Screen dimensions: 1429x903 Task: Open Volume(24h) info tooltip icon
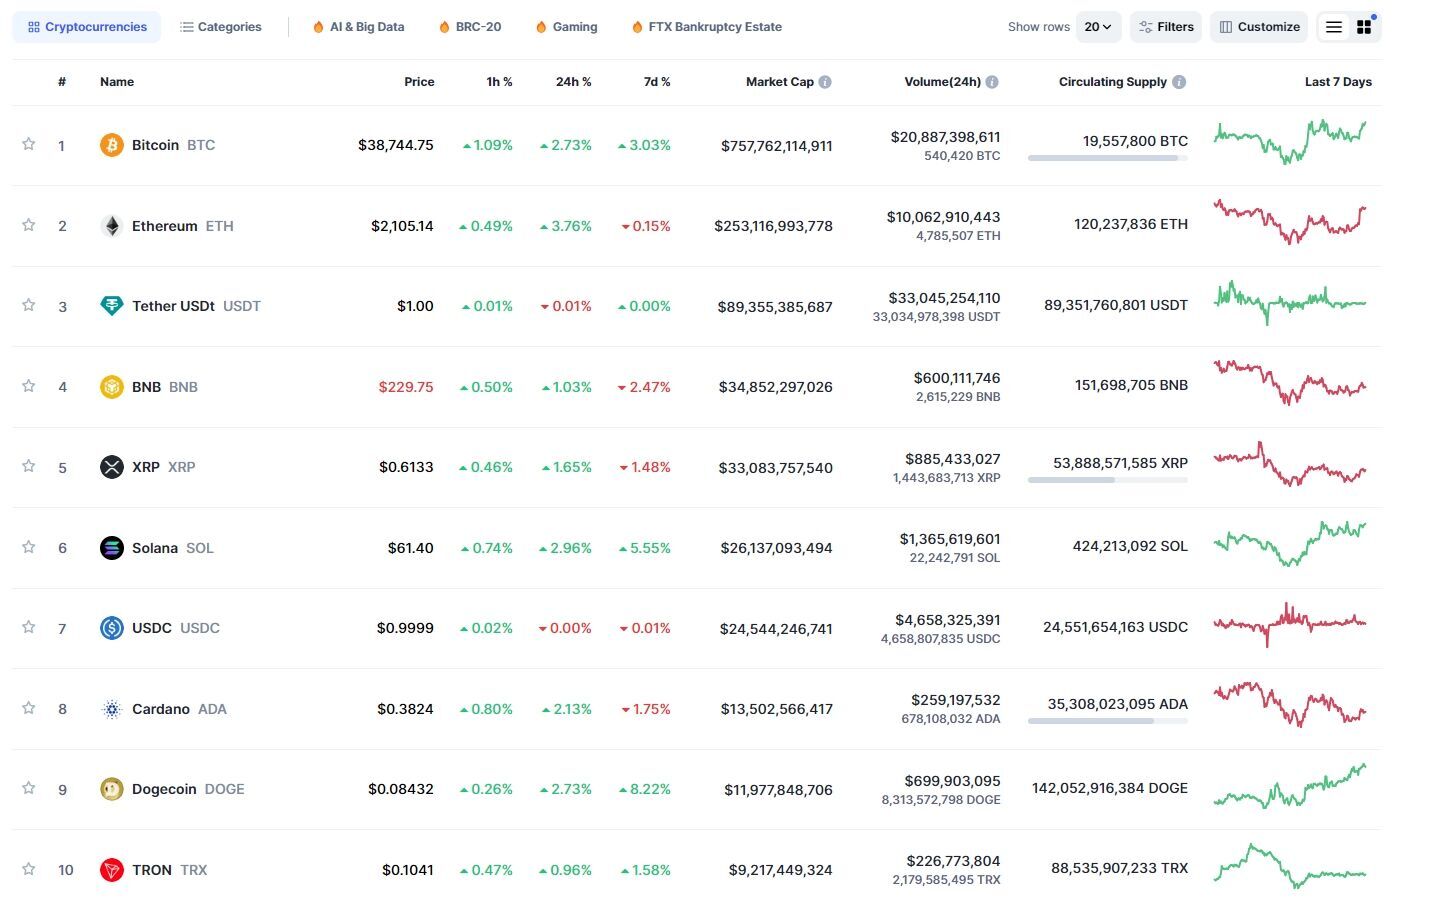(992, 82)
